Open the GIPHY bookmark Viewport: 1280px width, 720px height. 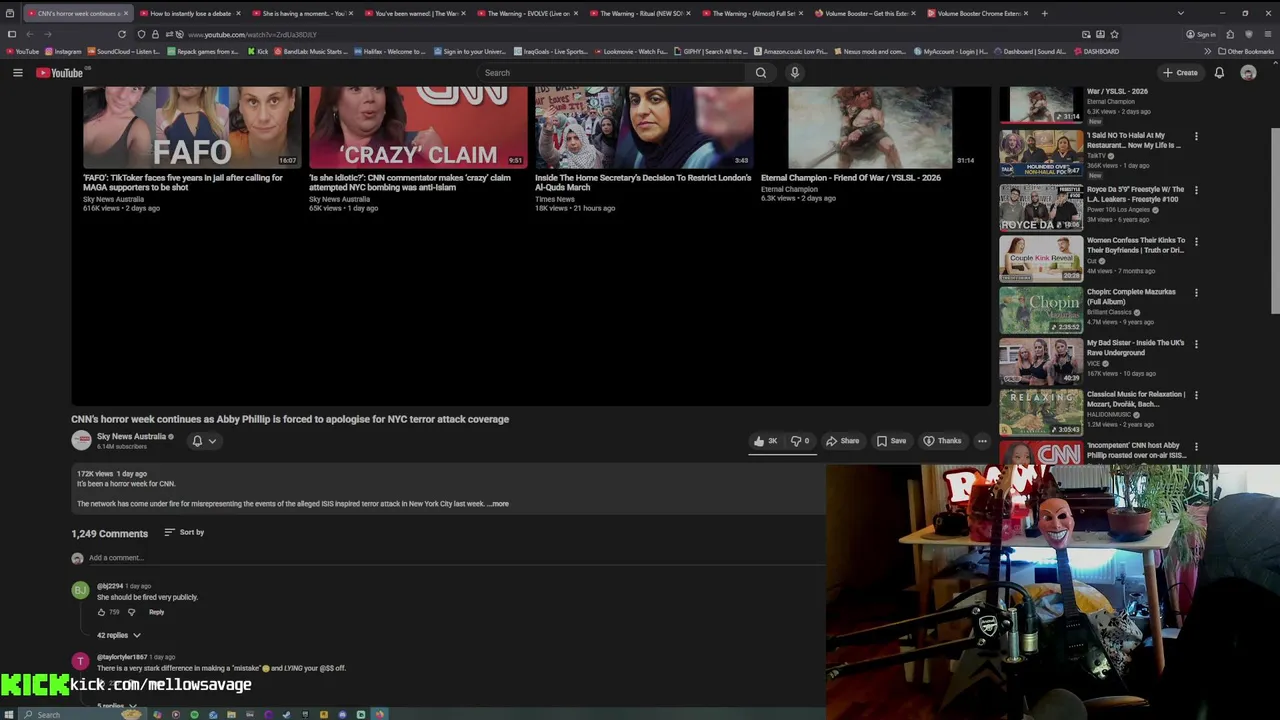point(711,51)
